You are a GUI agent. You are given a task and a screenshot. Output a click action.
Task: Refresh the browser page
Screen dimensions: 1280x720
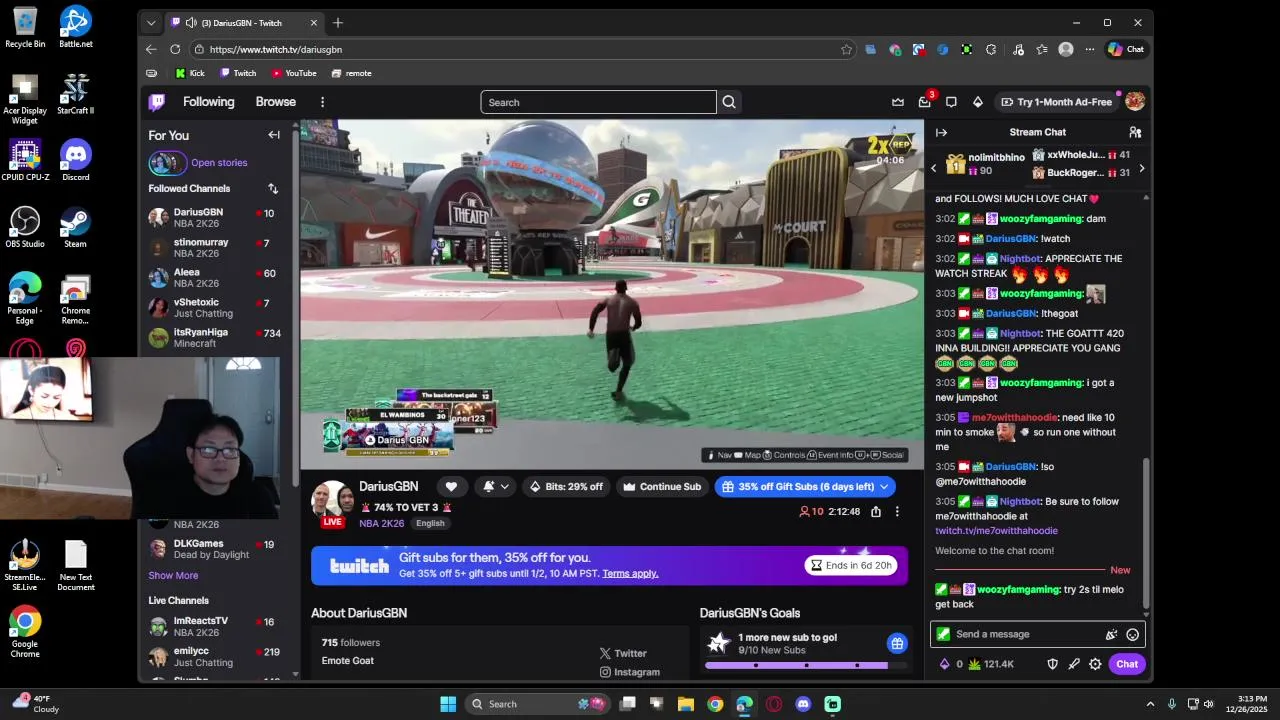click(x=175, y=49)
